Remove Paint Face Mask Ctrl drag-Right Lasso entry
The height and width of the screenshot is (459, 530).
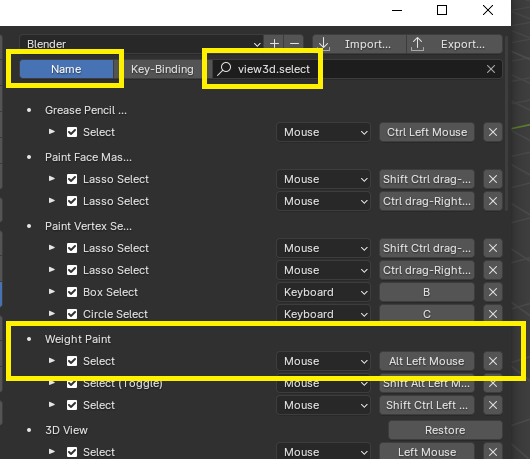(493, 201)
